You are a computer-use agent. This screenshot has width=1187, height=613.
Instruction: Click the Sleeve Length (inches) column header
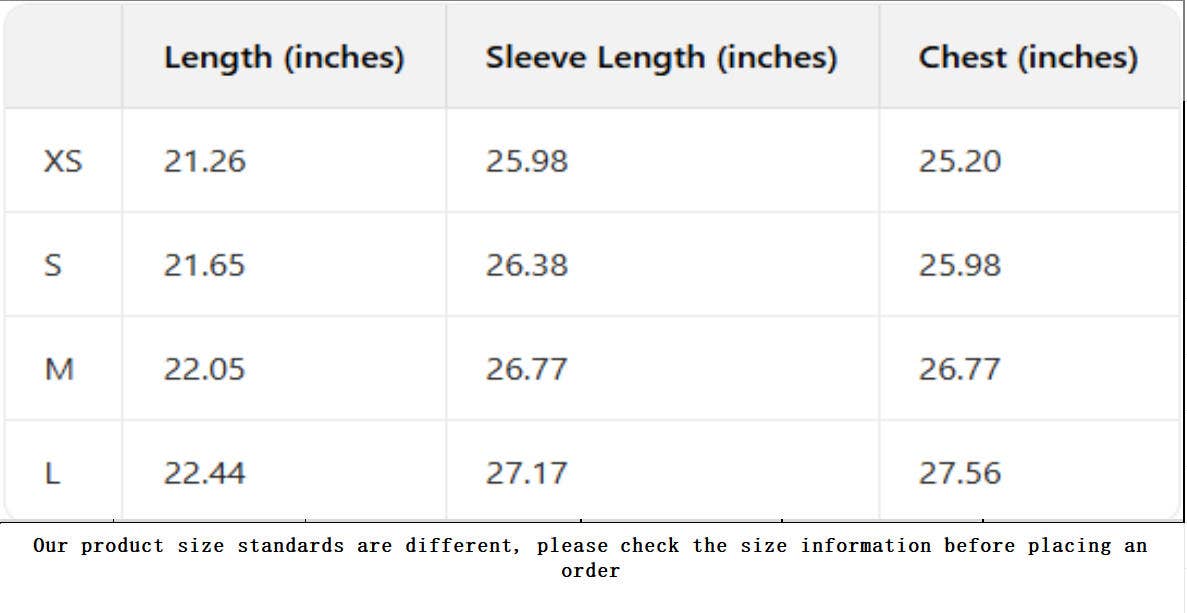pos(661,58)
